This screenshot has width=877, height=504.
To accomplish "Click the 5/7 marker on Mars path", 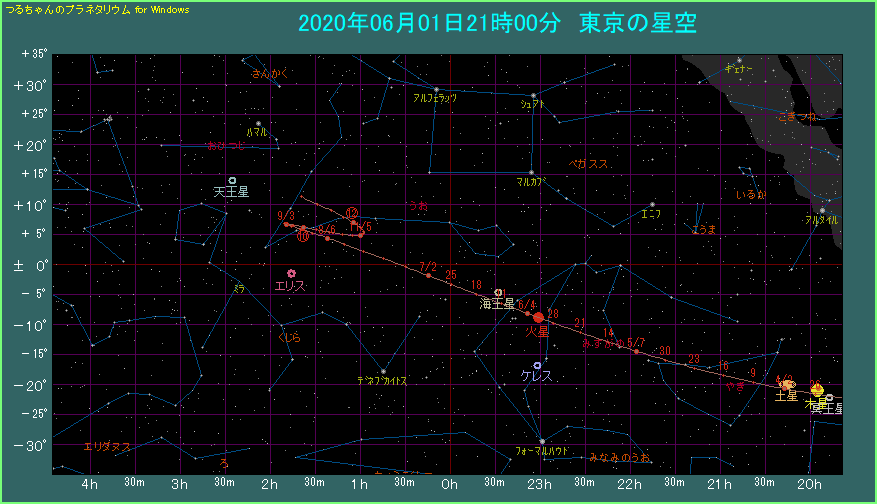I will (636, 351).
